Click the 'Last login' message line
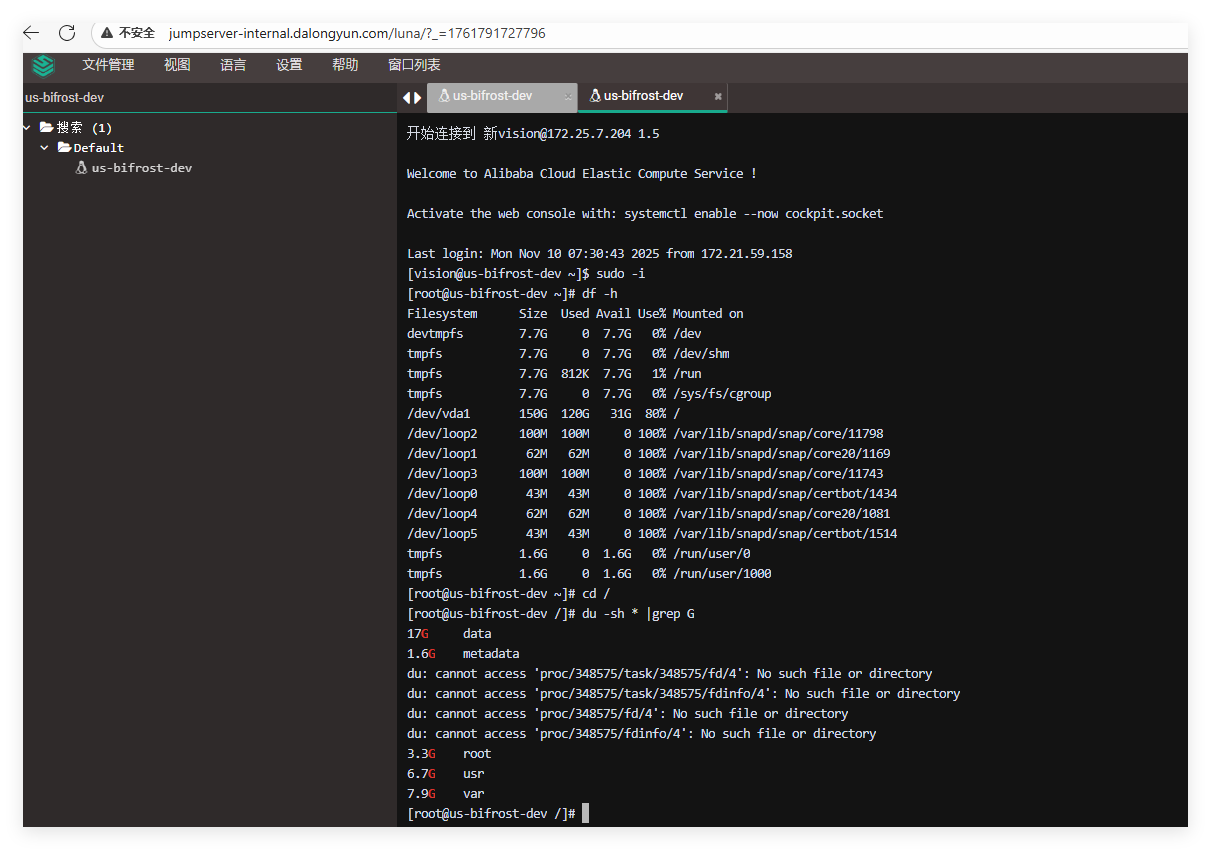1211x850 pixels. pos(600,254)
